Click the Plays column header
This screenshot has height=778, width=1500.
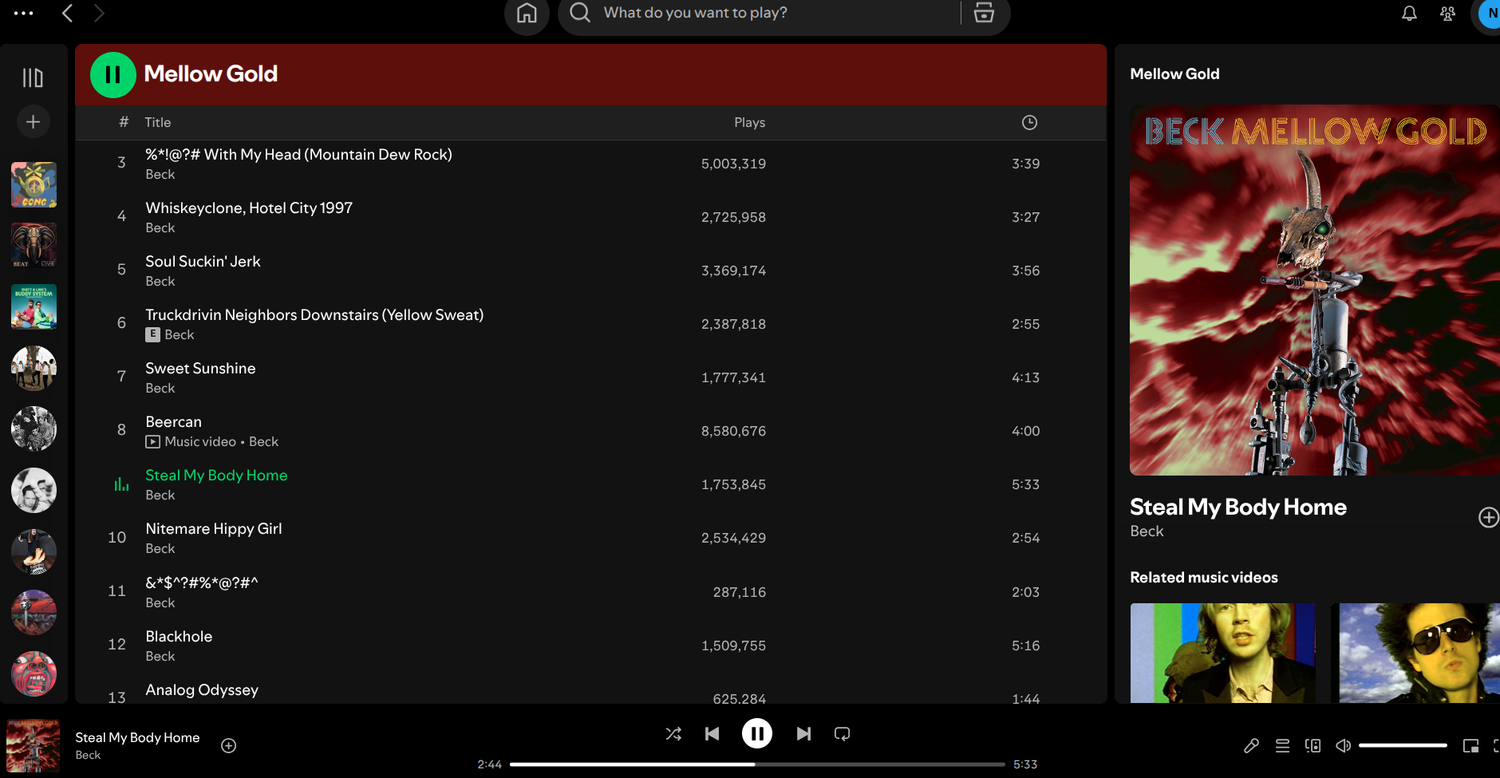coord(749,122)
